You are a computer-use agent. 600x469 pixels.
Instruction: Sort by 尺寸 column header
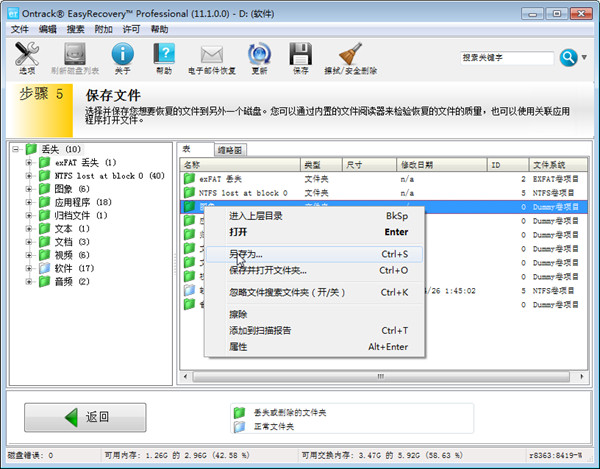coord(369,165)
